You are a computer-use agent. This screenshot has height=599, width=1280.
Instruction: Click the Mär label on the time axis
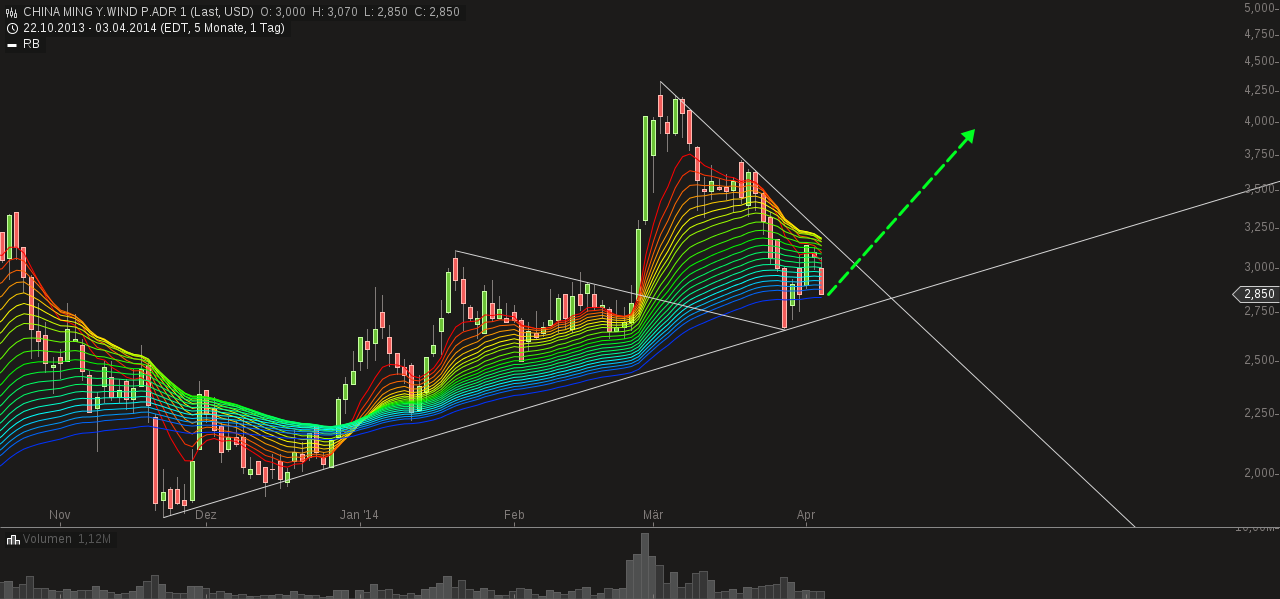(653, 514)
